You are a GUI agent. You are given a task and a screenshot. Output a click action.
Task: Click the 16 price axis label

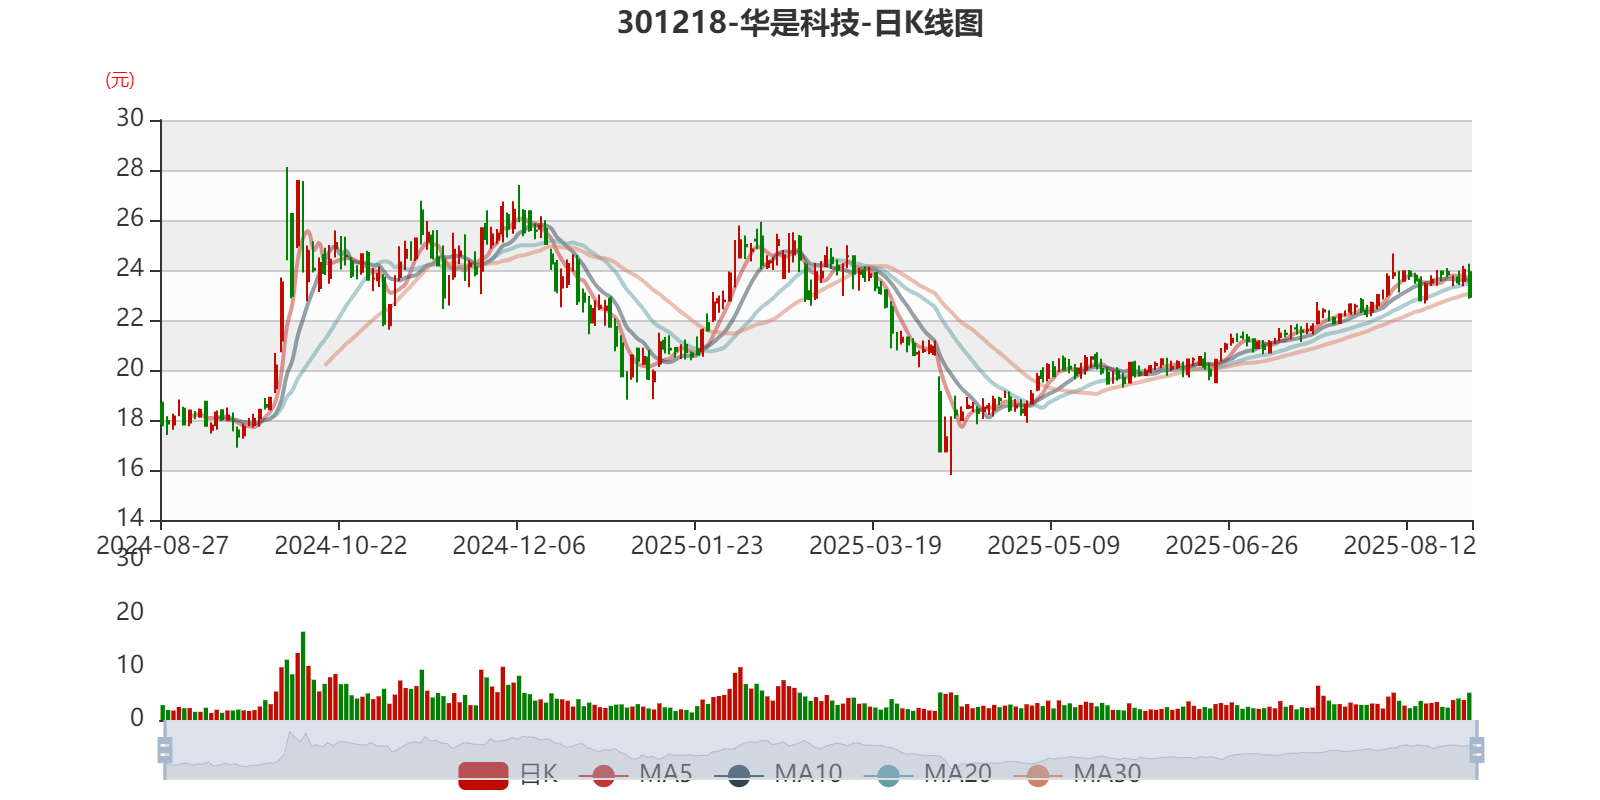coord(130,469)
